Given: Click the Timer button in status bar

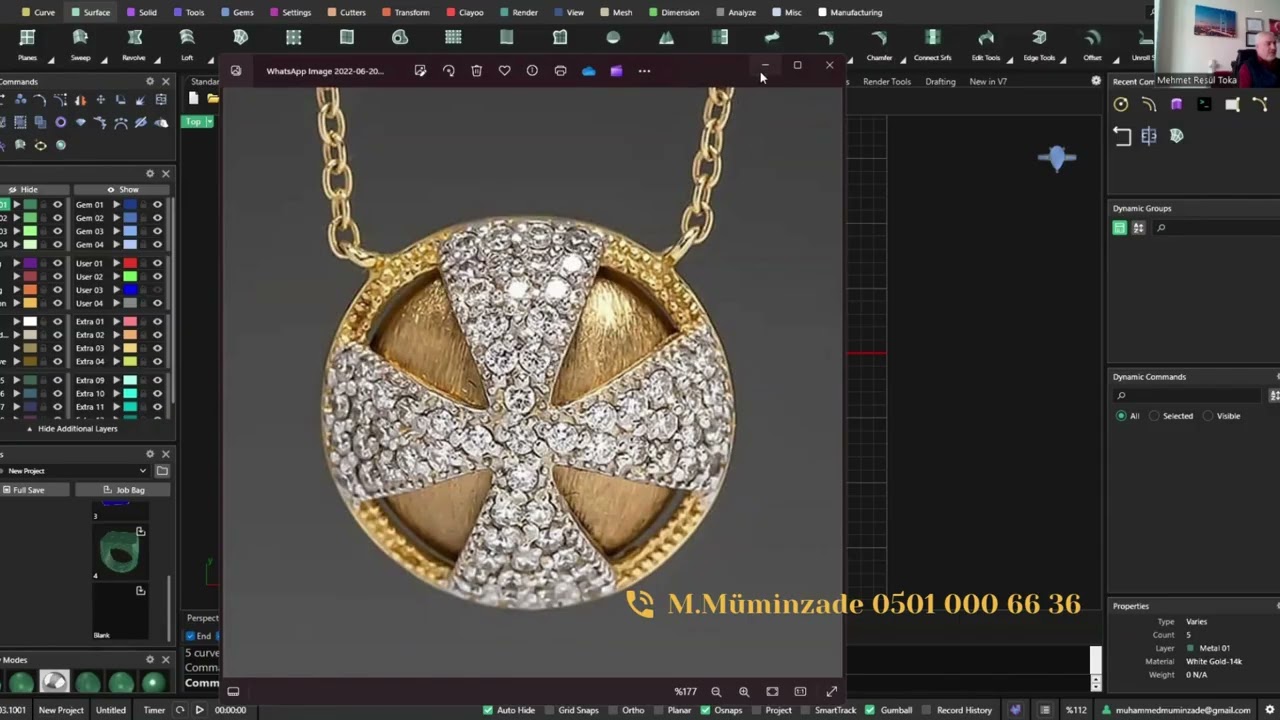Looking at the screenshot, I should coord(154,710).
